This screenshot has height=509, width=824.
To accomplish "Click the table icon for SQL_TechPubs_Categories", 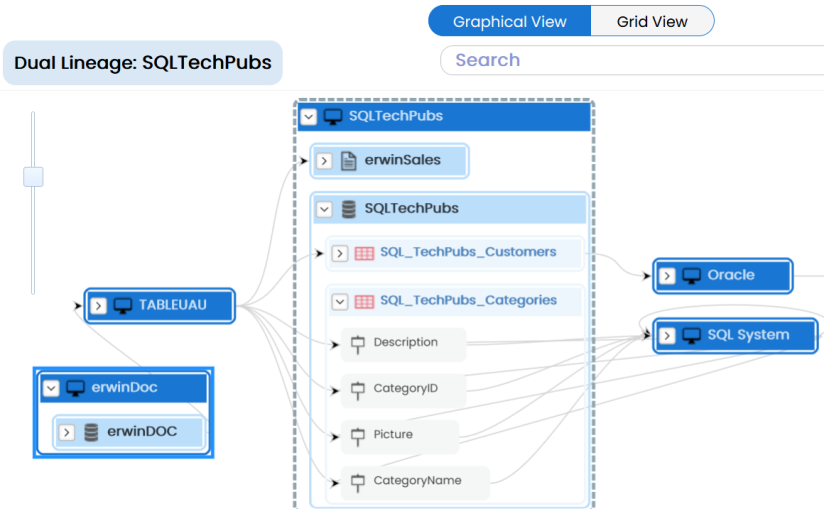I will point(364,302).
